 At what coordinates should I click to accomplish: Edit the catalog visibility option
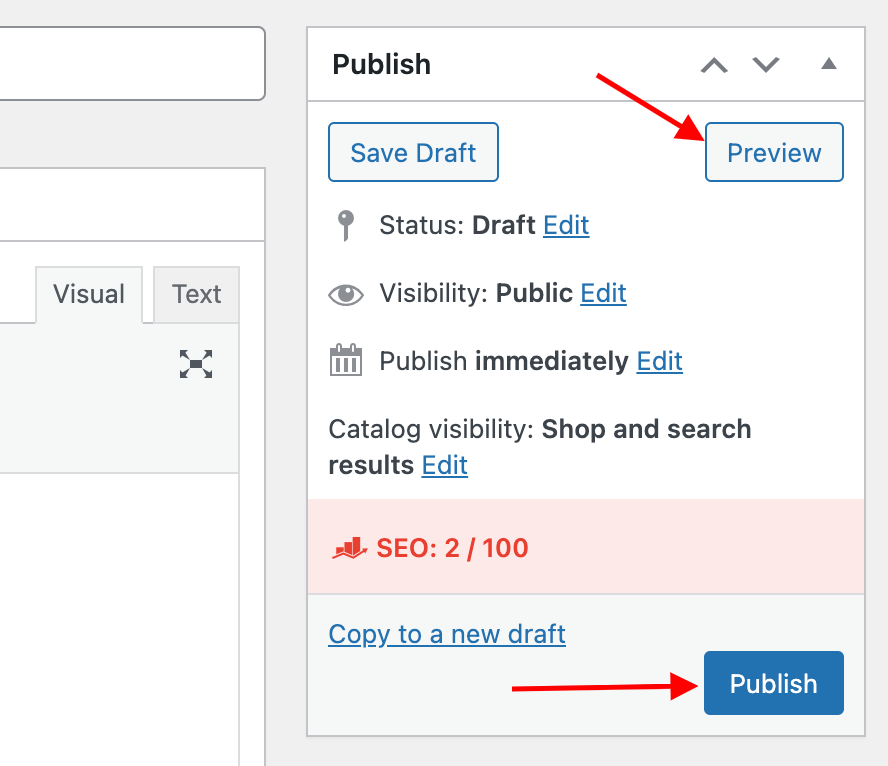coord(444,465)
